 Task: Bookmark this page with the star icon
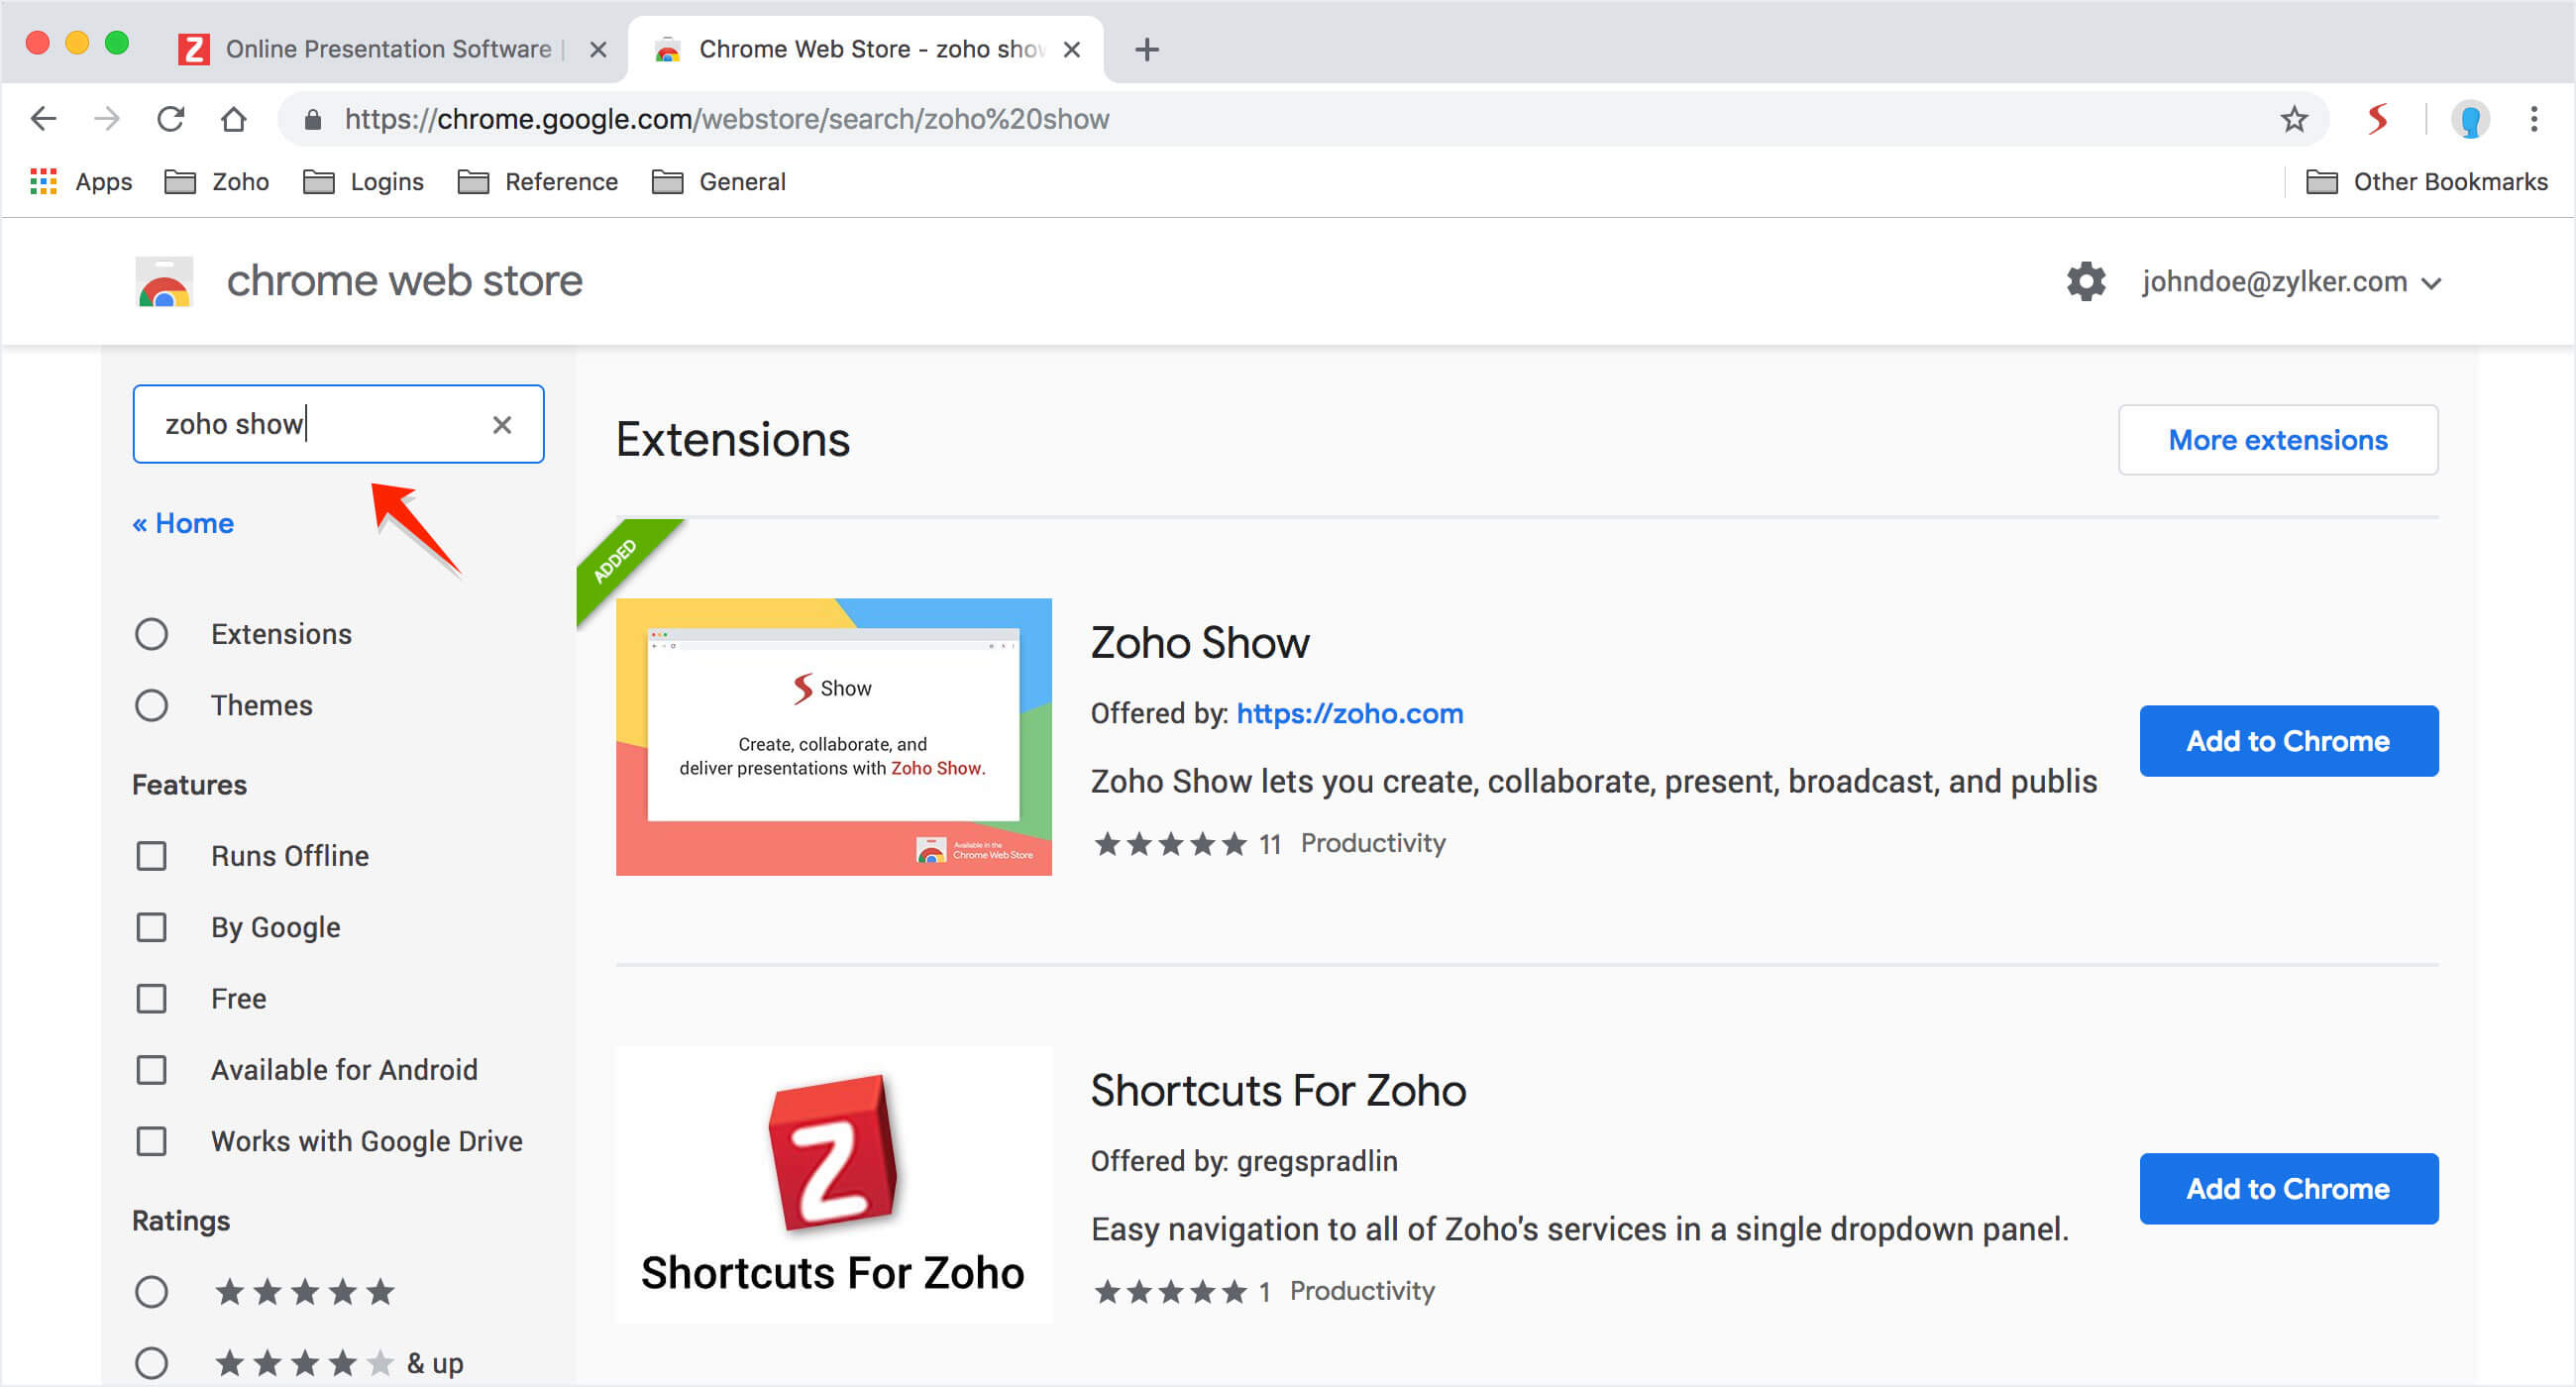2293,119
